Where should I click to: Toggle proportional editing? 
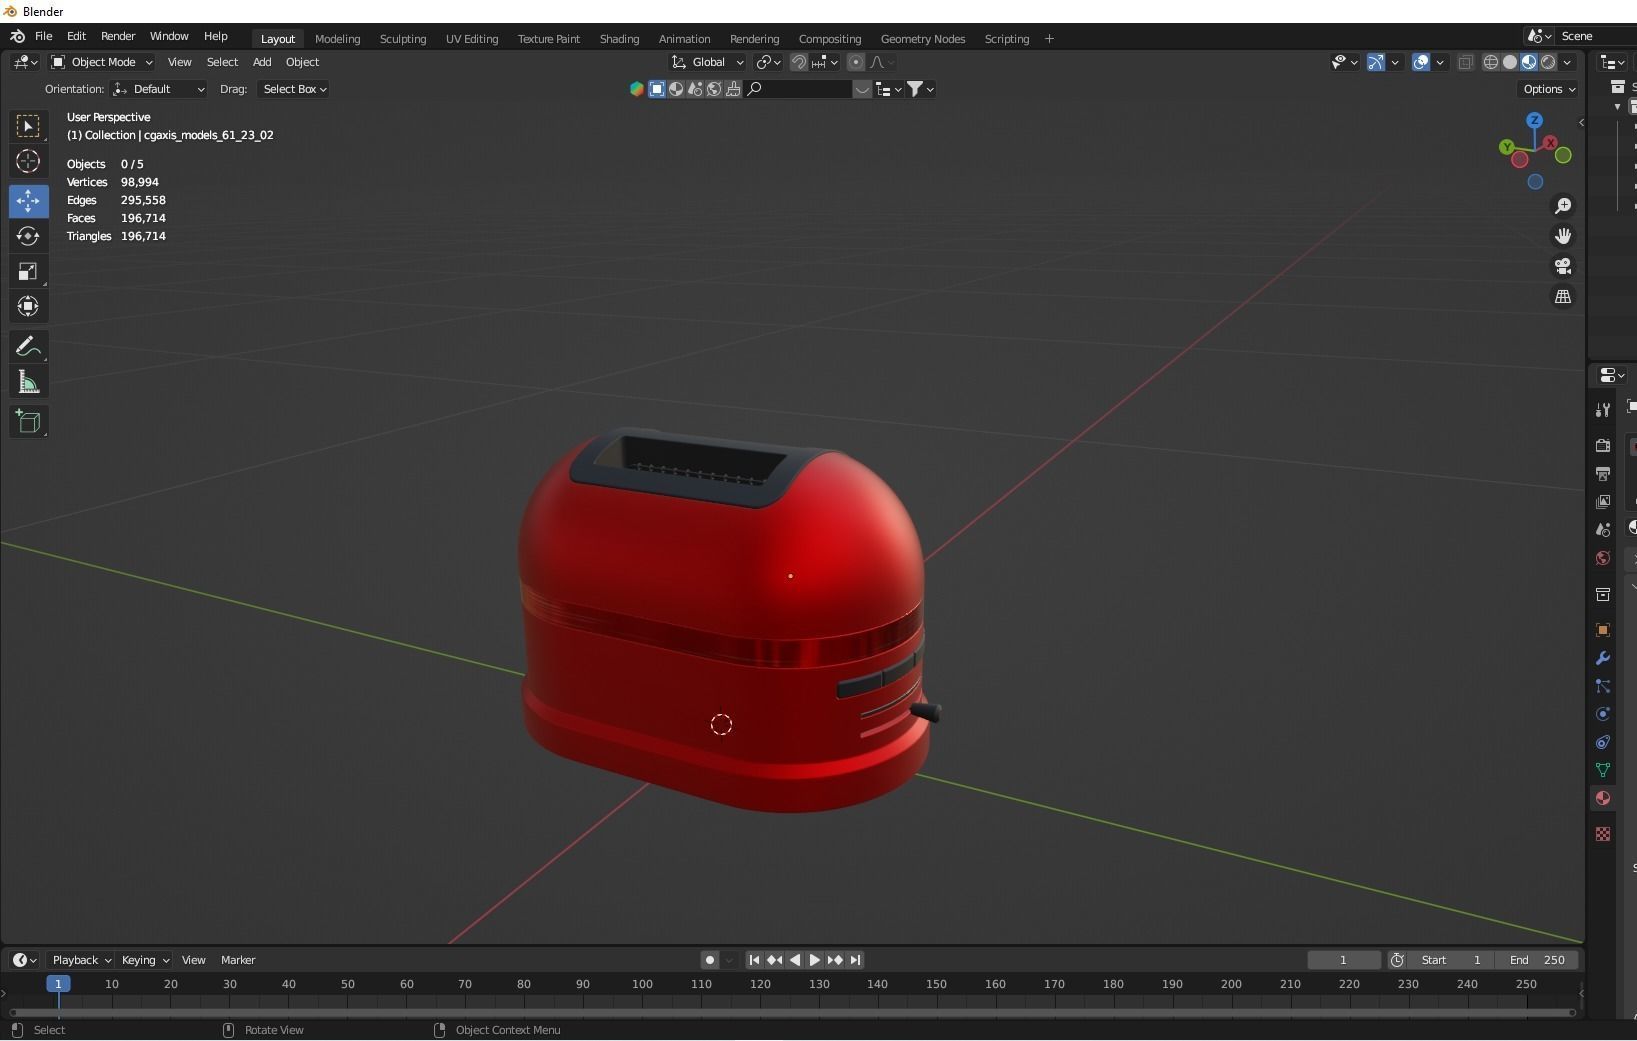[855, 62]
